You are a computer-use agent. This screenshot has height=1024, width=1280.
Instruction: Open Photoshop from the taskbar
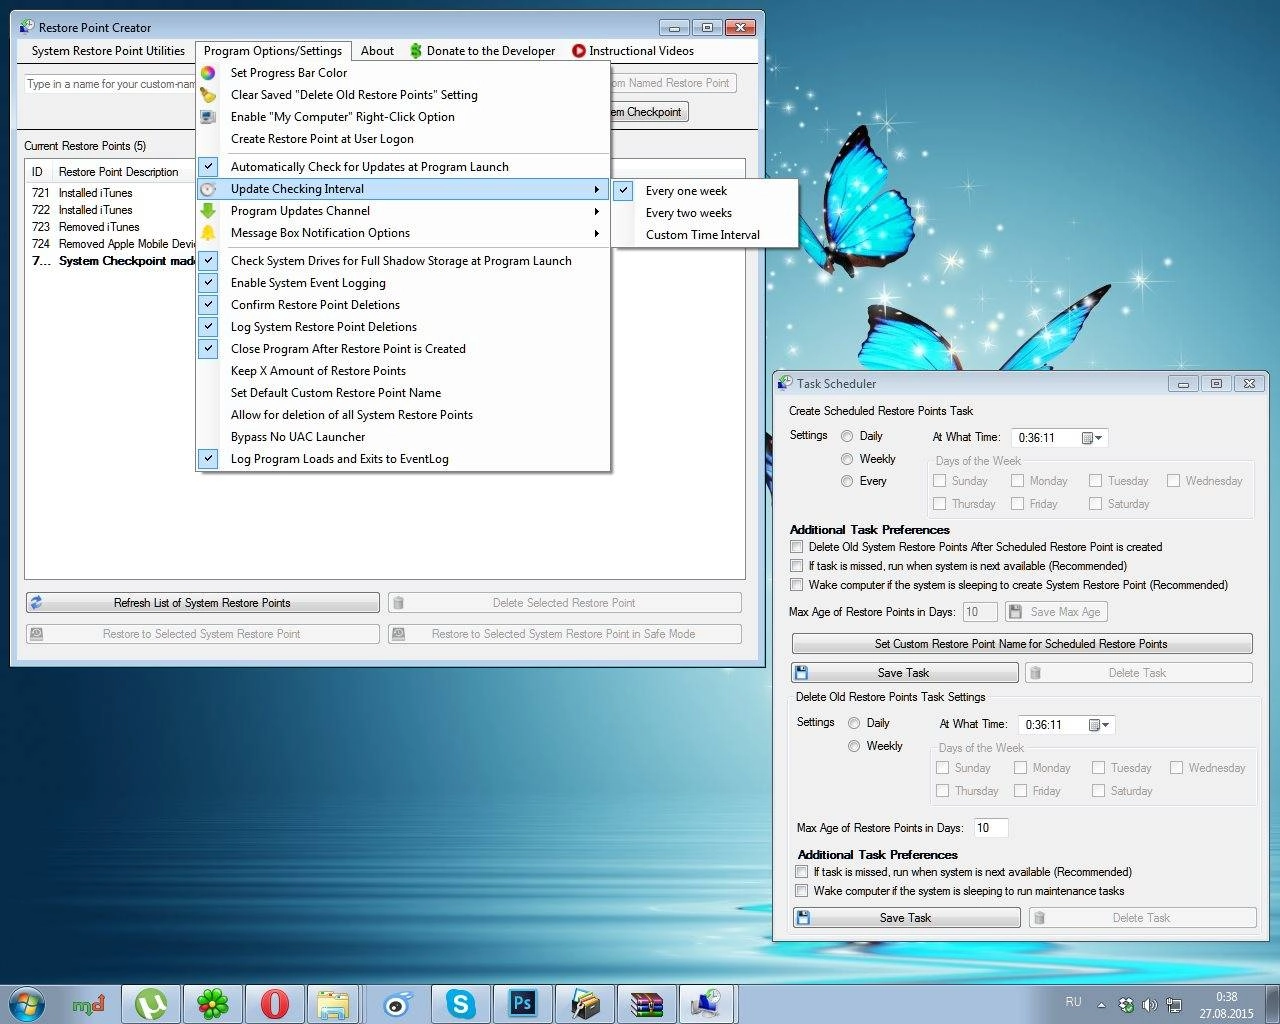click(522, 1004)
